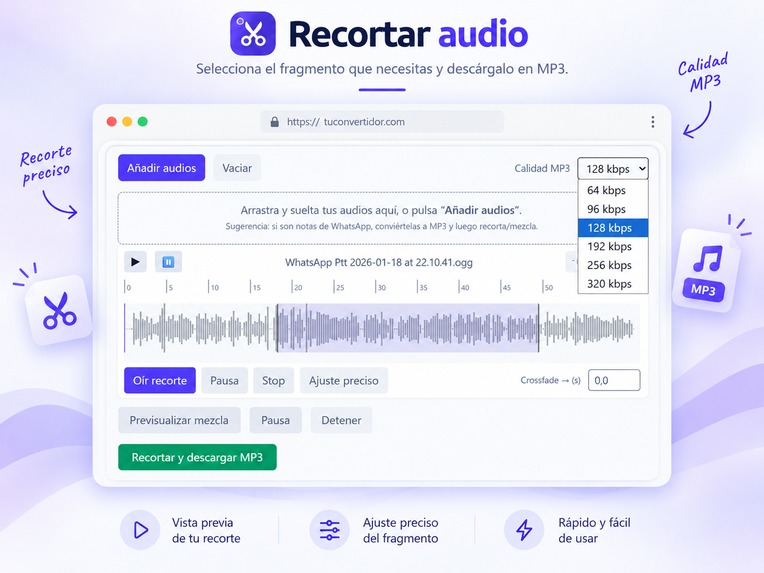Click the Crossfade seconds input field
The image size is (764, 573).
click(614, 380)
